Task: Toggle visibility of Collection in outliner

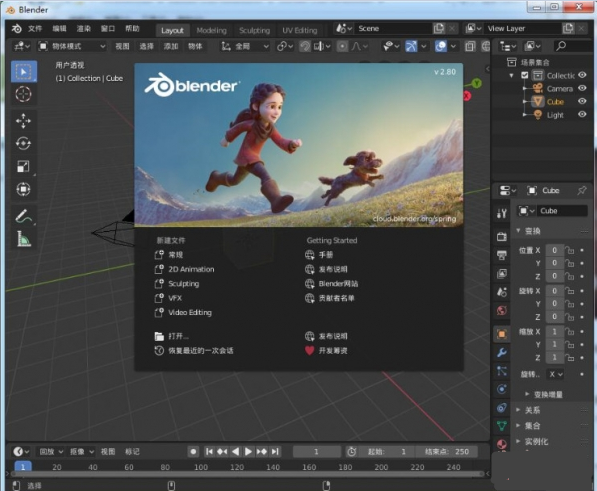Action: pyautogui.click(x=582, y=75)
